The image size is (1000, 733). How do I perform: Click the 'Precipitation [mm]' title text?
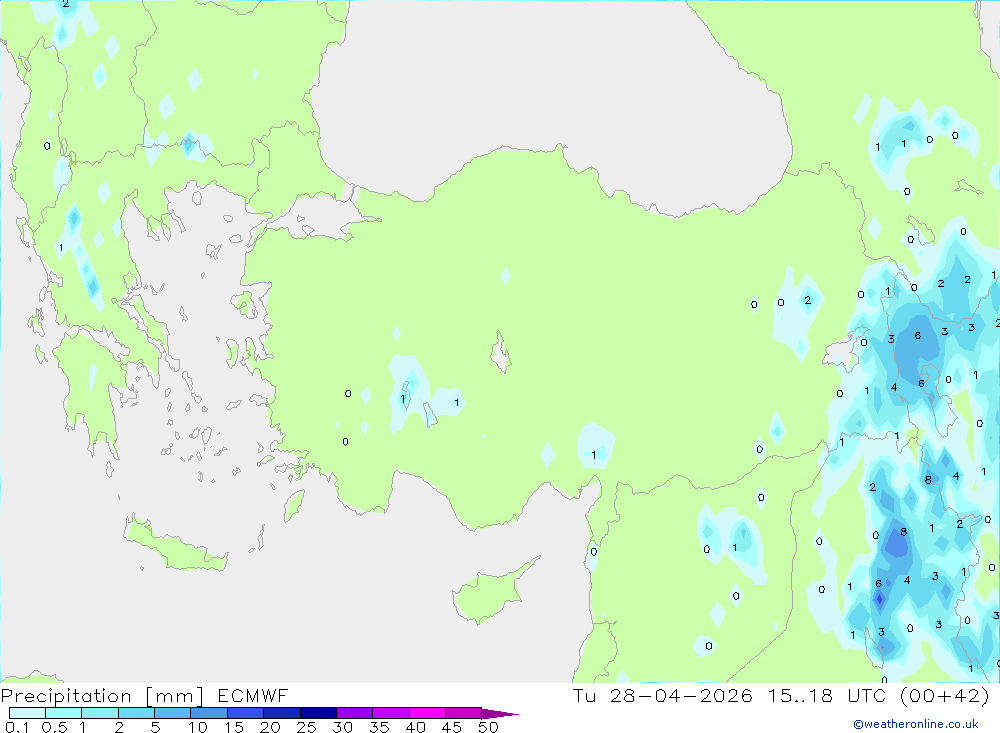(102, 696)
